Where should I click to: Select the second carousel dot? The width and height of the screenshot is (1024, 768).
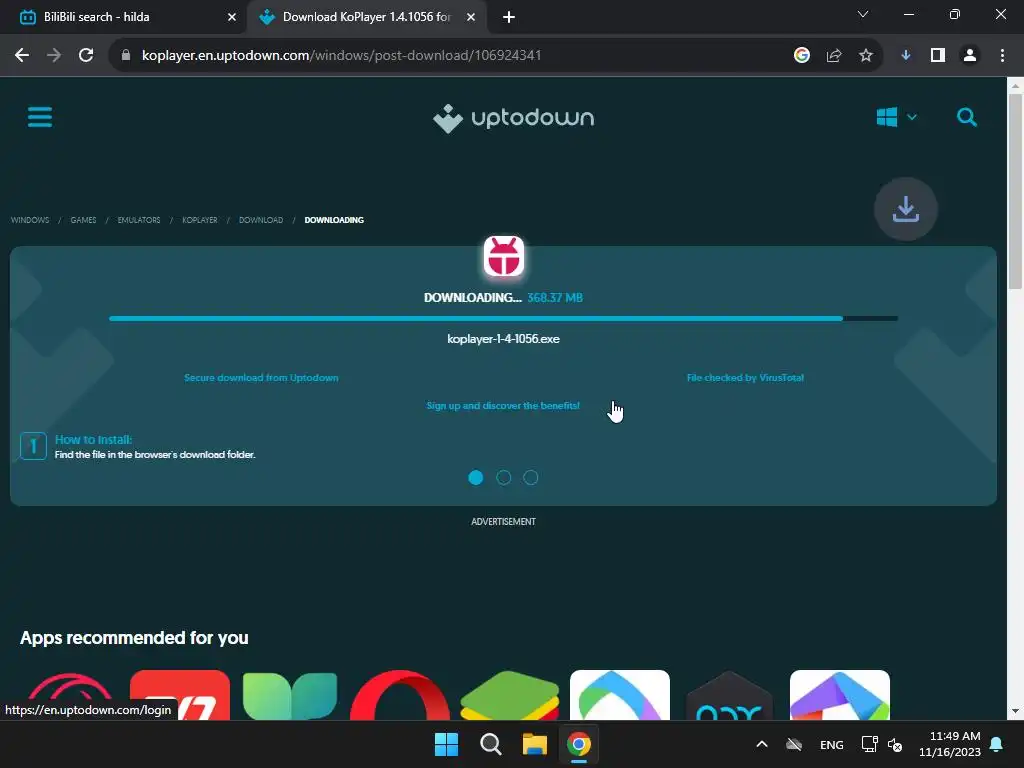click(504, 478)
